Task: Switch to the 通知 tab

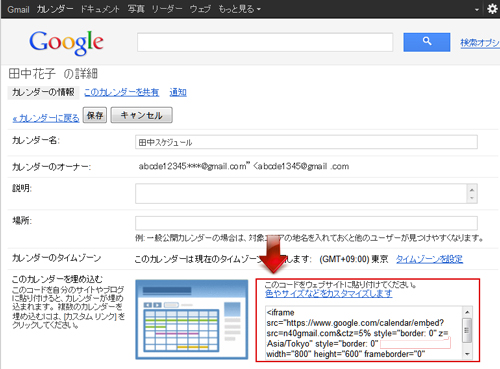Action: (x=178, y=92)
